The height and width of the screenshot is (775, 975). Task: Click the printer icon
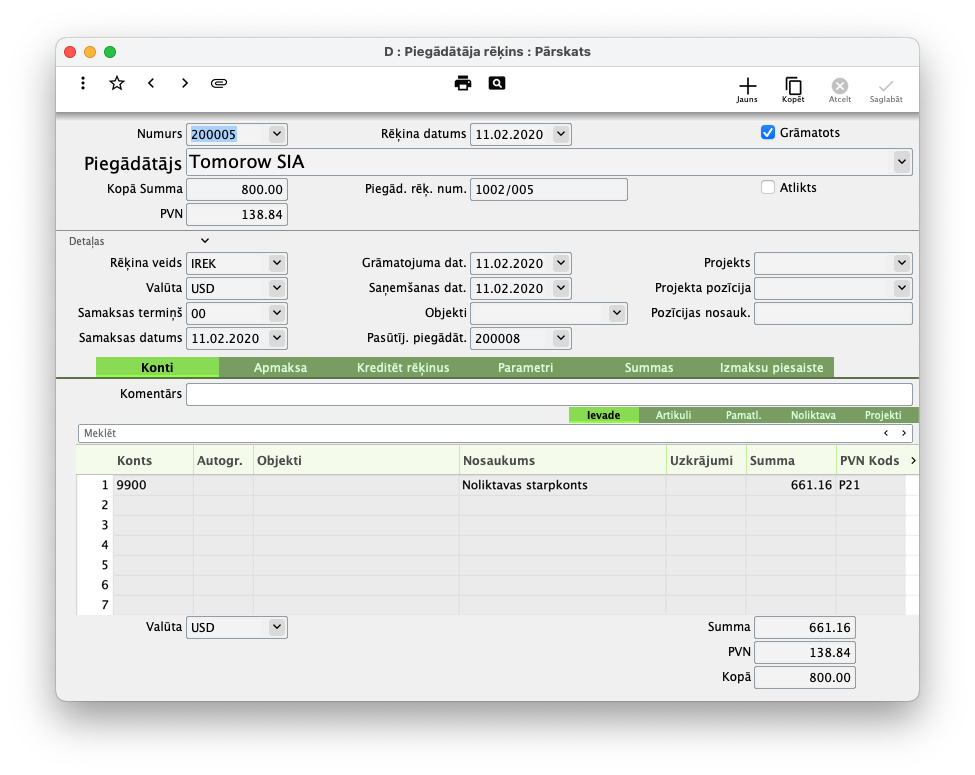(x=463, y=83)
